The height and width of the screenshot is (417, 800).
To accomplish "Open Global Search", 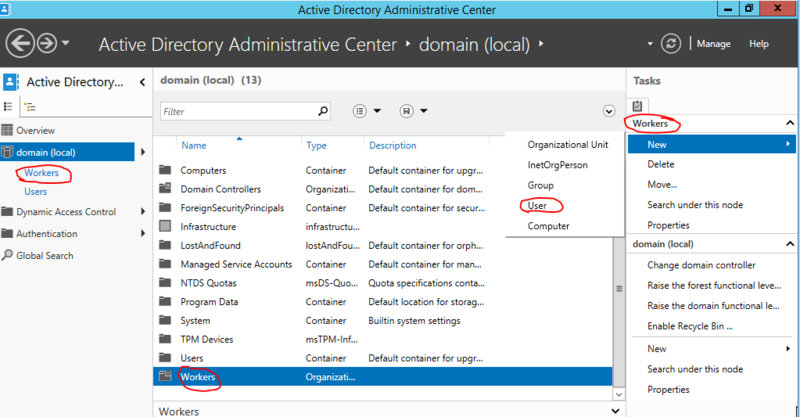I will (x=44, y=255).
